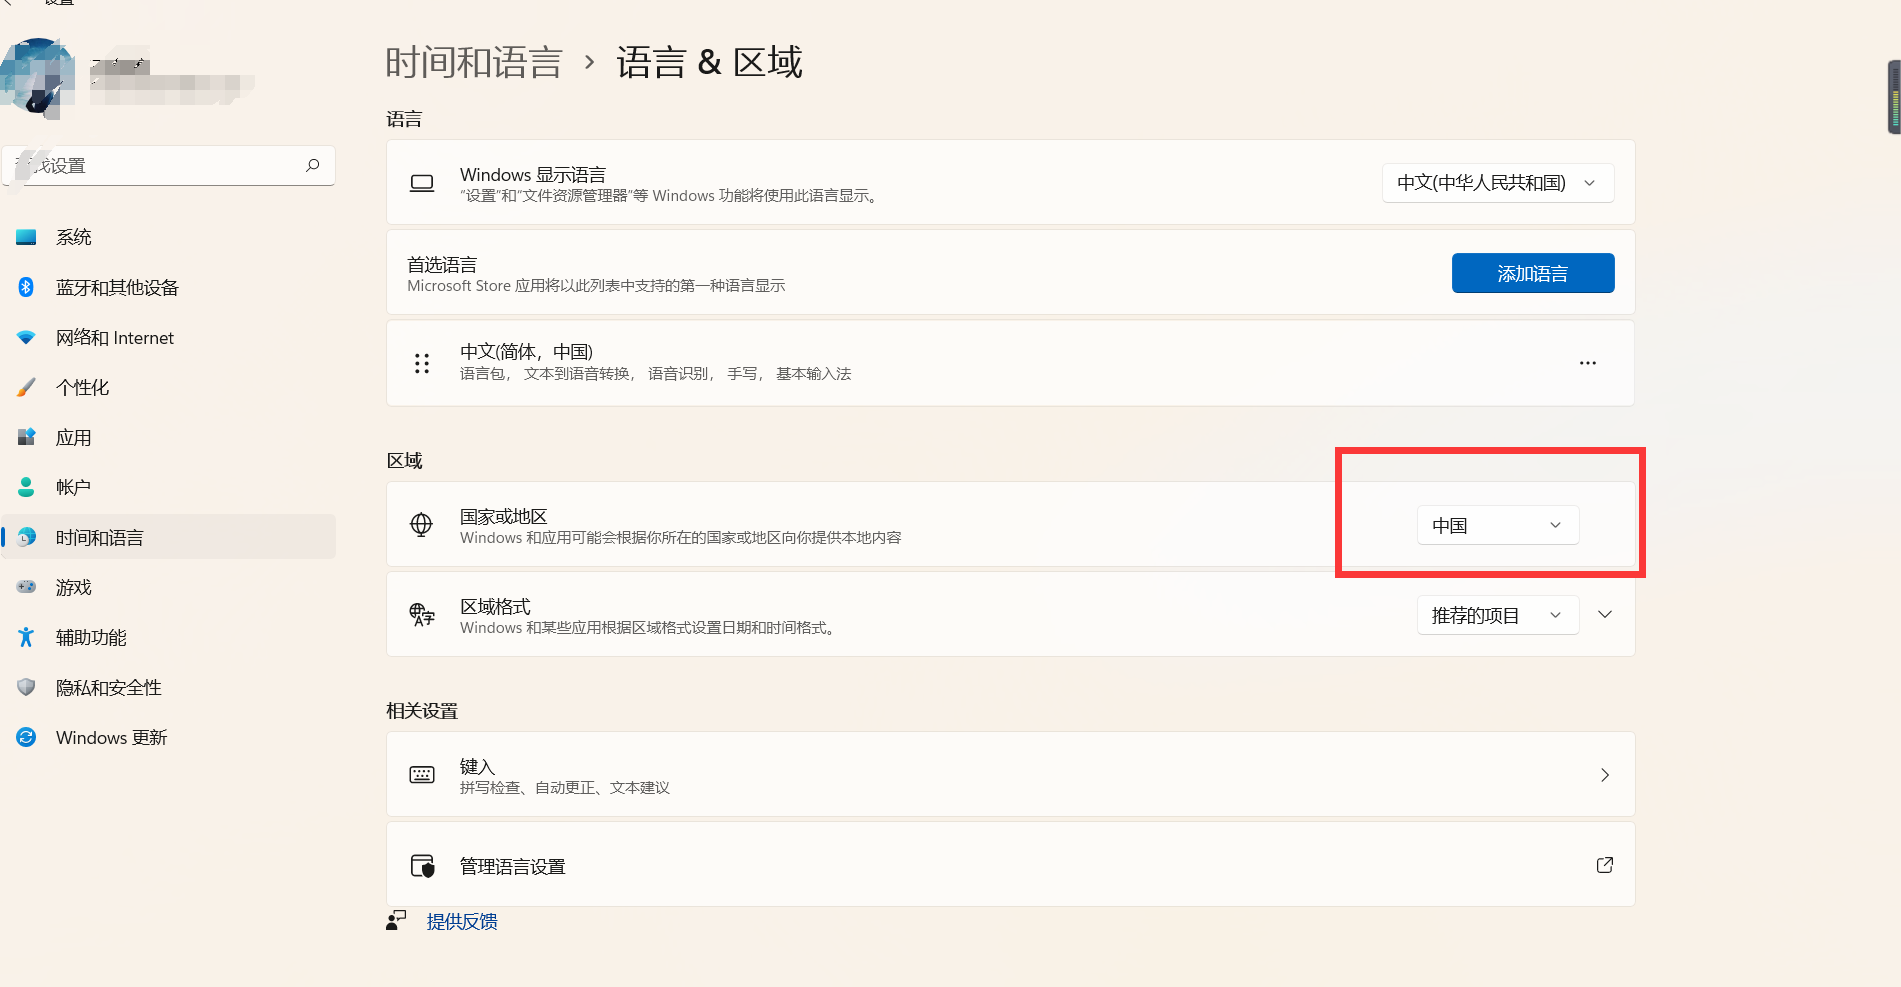This screenshot has height=987, width=1901.
Task: Click the Gaming controller icon
Action: [27, 587]
